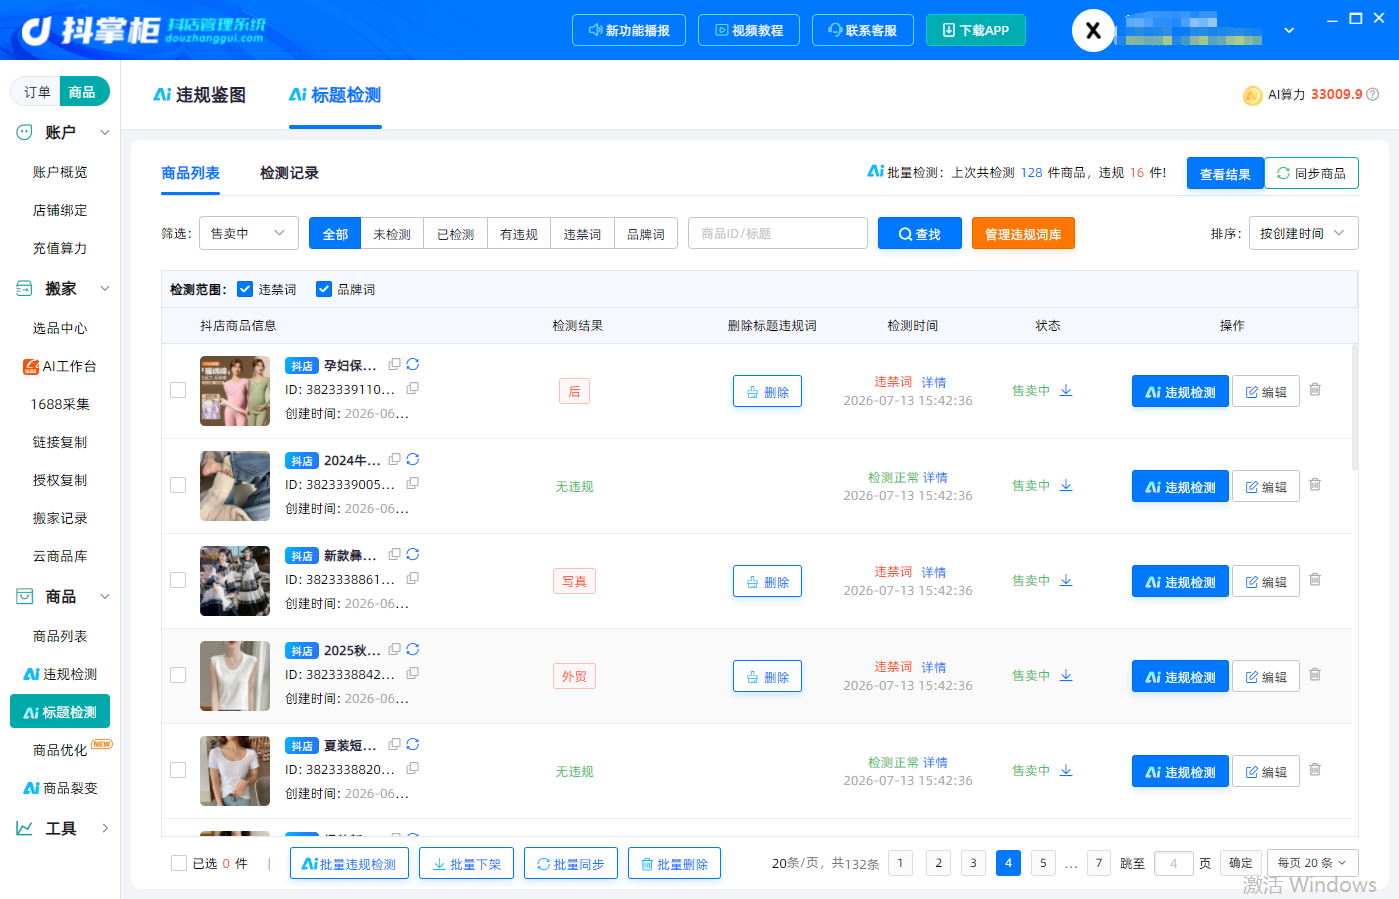Uncheck the 品牌词 detection scope checkbox
The height and width of the screenshot is (899, 1399).
[324, 289]
